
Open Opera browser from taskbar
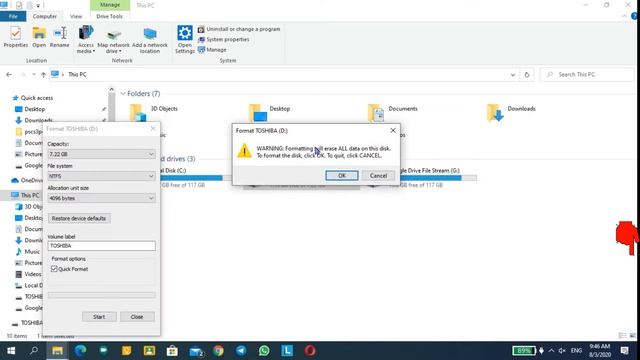[x=310, y=351]
